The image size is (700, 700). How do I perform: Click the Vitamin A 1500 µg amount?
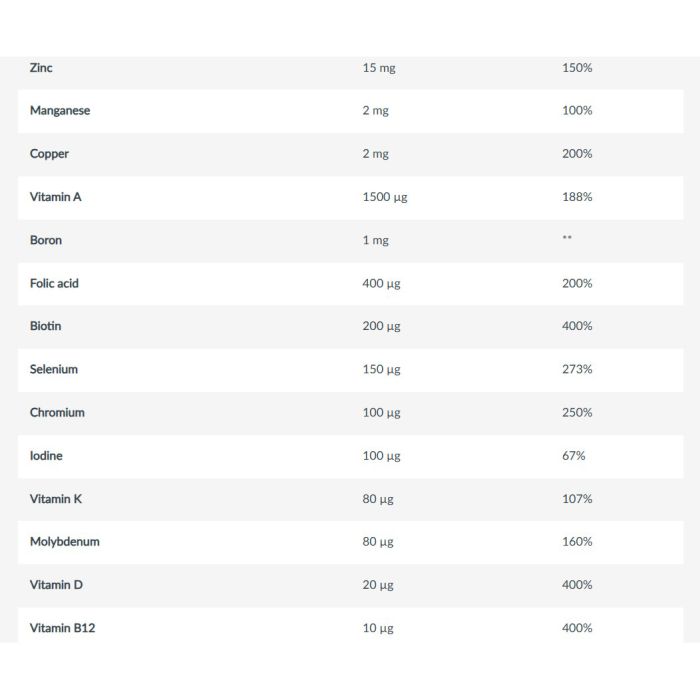pyautogui.click(x=385, y=197)
